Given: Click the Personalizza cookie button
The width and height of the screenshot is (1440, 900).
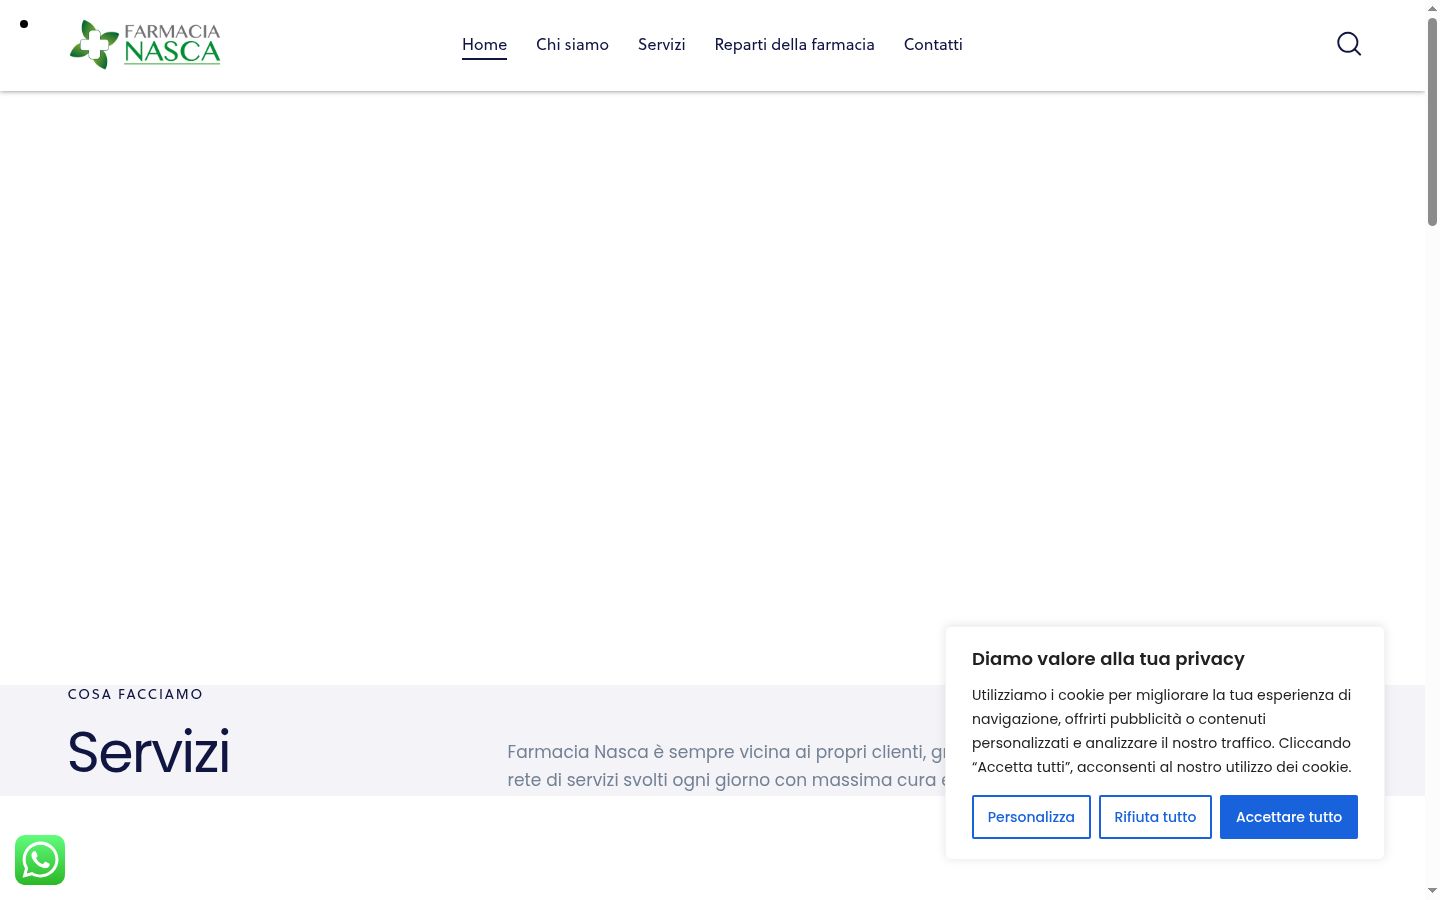Looking at the screenshot, I should coord(1031,817).
